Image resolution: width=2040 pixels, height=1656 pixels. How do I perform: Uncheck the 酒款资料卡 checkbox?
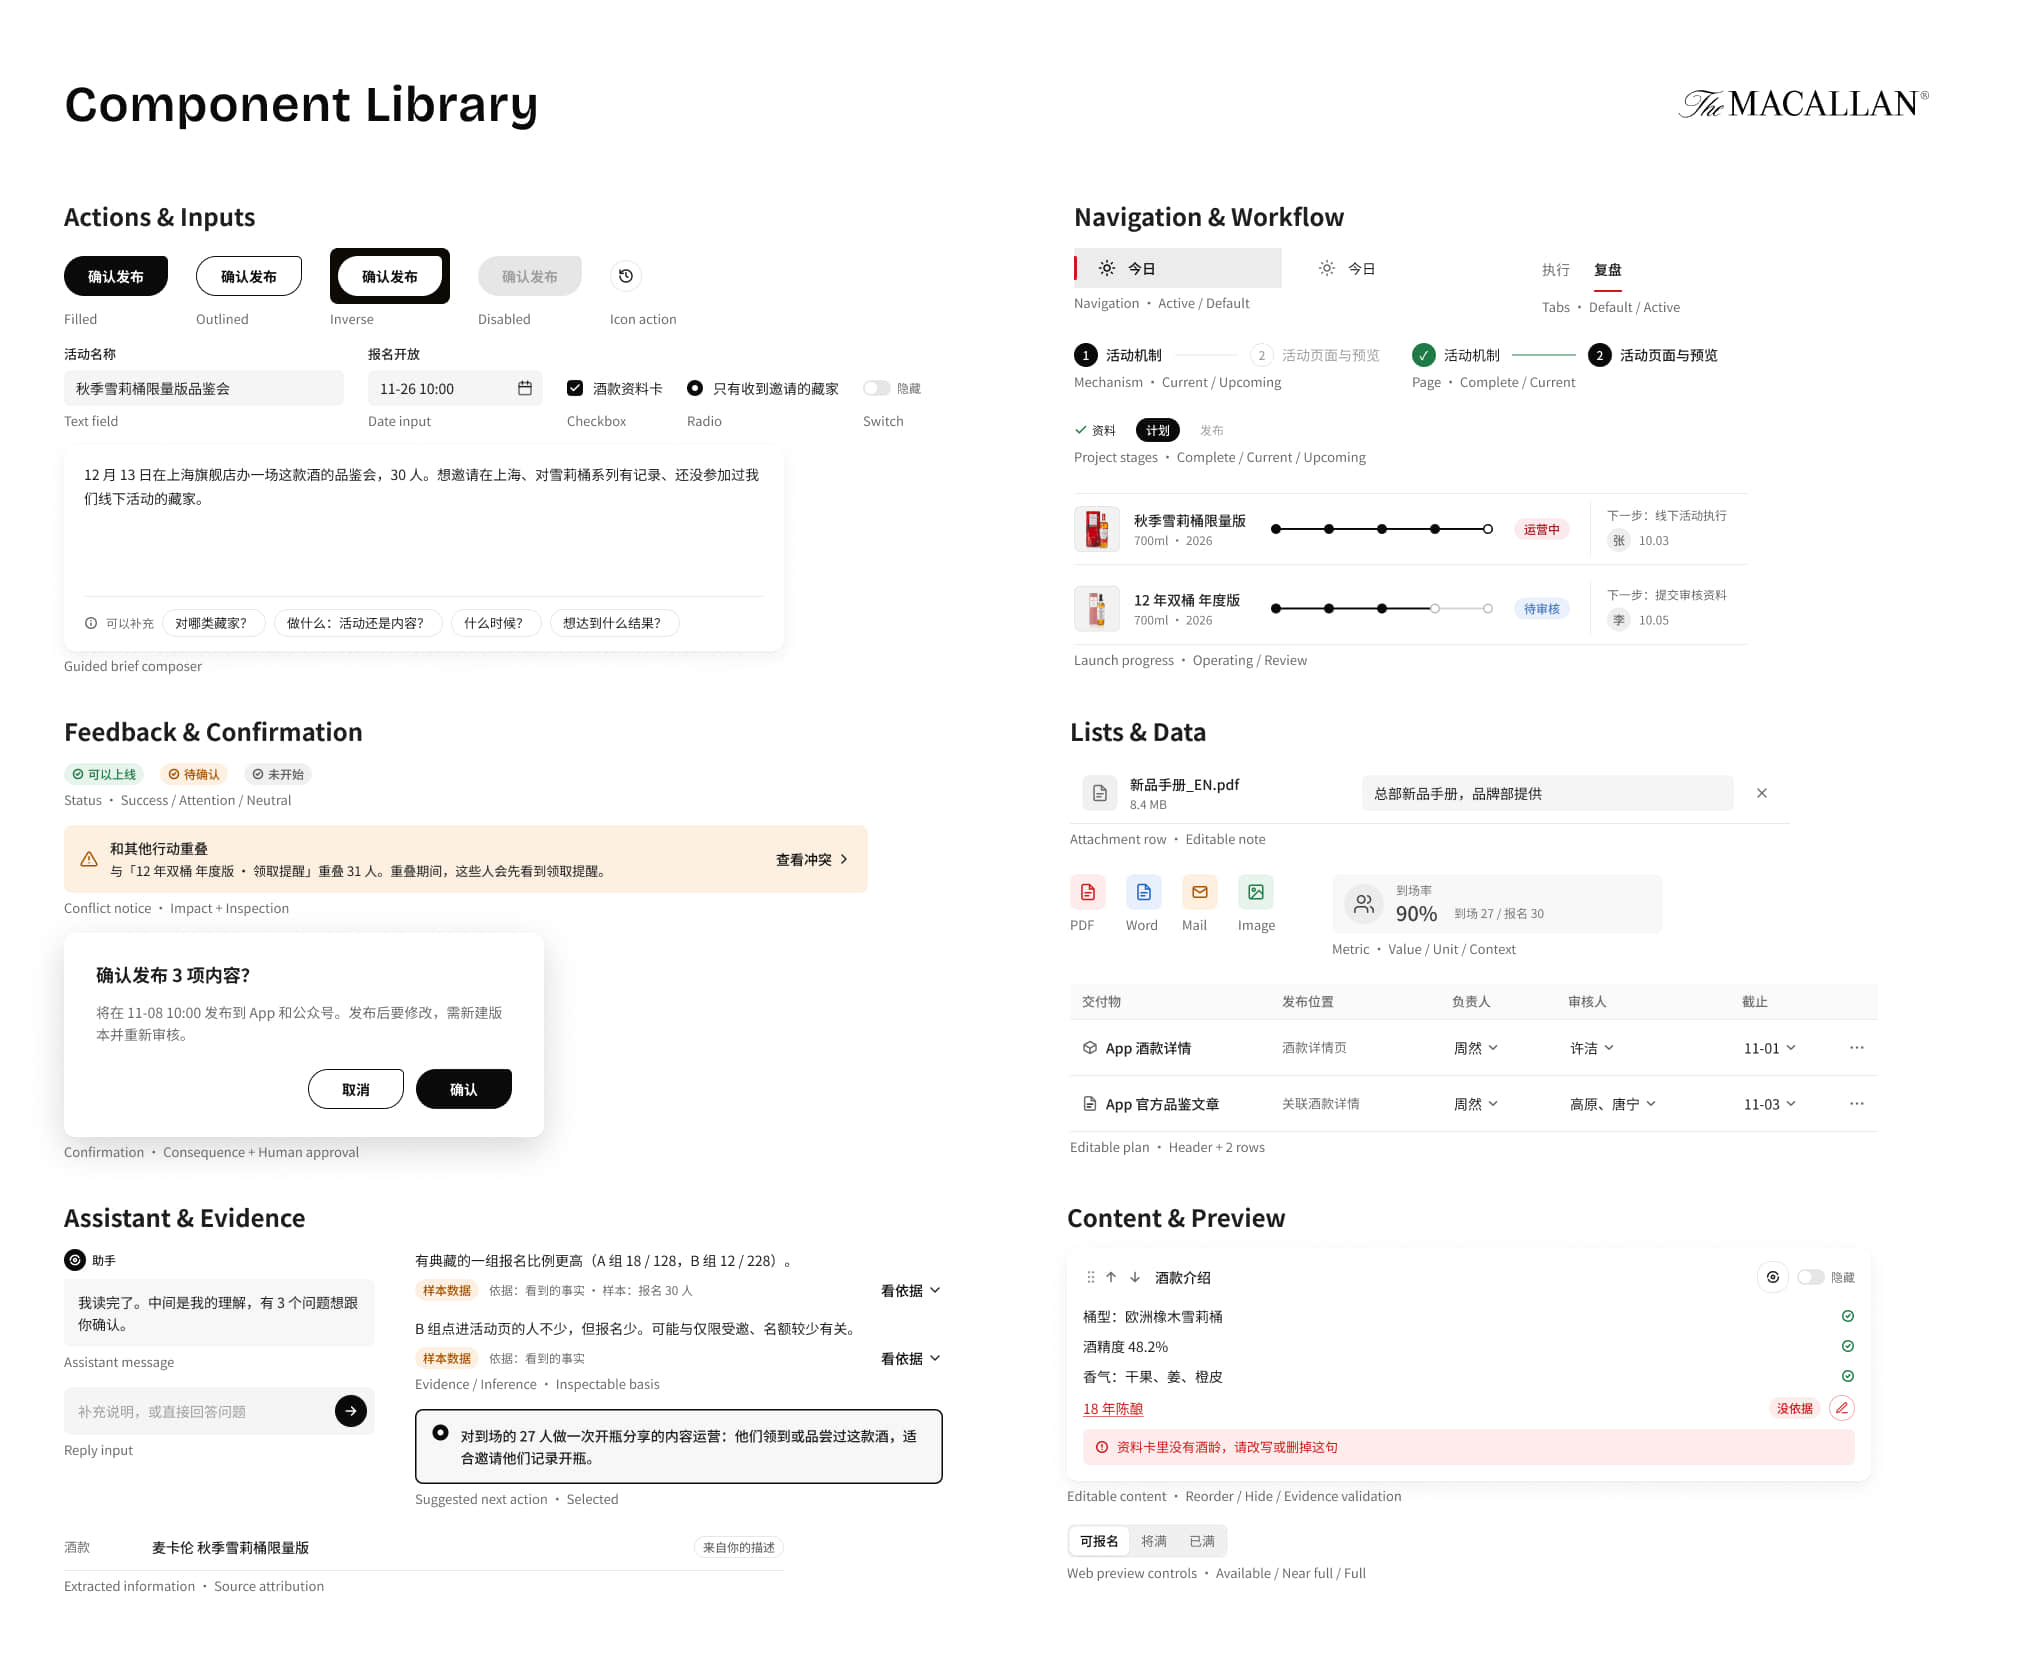pyautogui.click(x=575, y=388)
